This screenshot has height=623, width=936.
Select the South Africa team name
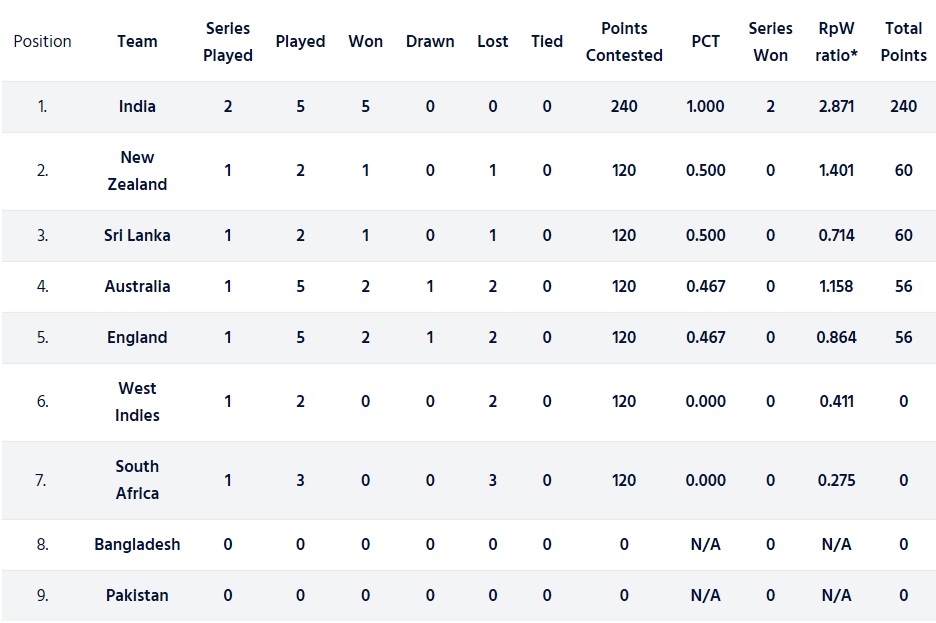(137, 479)
